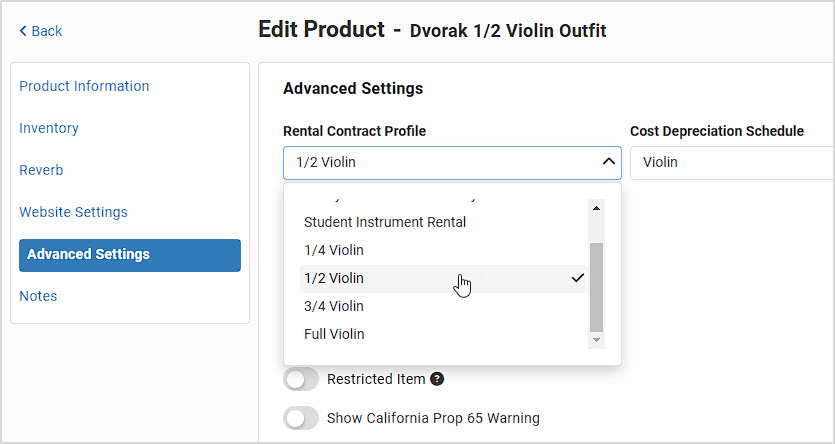Click the Restricted Item help icon

click(437, 379)
